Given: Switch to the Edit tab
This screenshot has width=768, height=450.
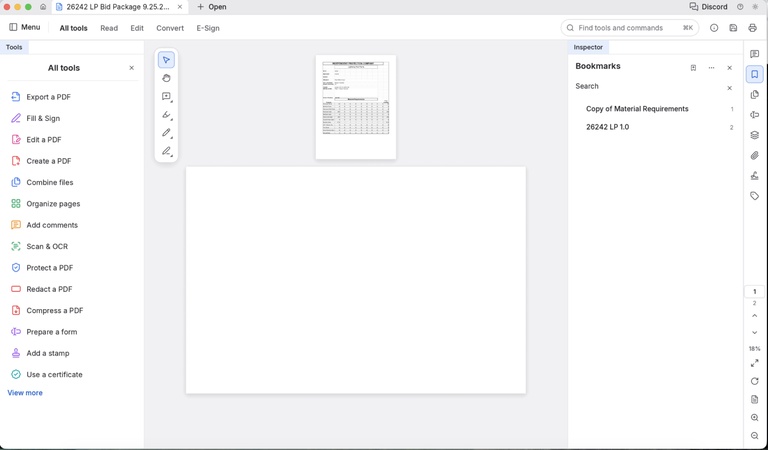Looking at the screenshot, I should point(137,28).
